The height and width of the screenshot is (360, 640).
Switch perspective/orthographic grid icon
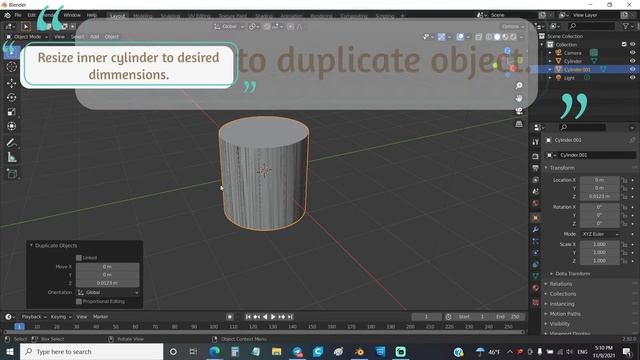tap(519, 123)
